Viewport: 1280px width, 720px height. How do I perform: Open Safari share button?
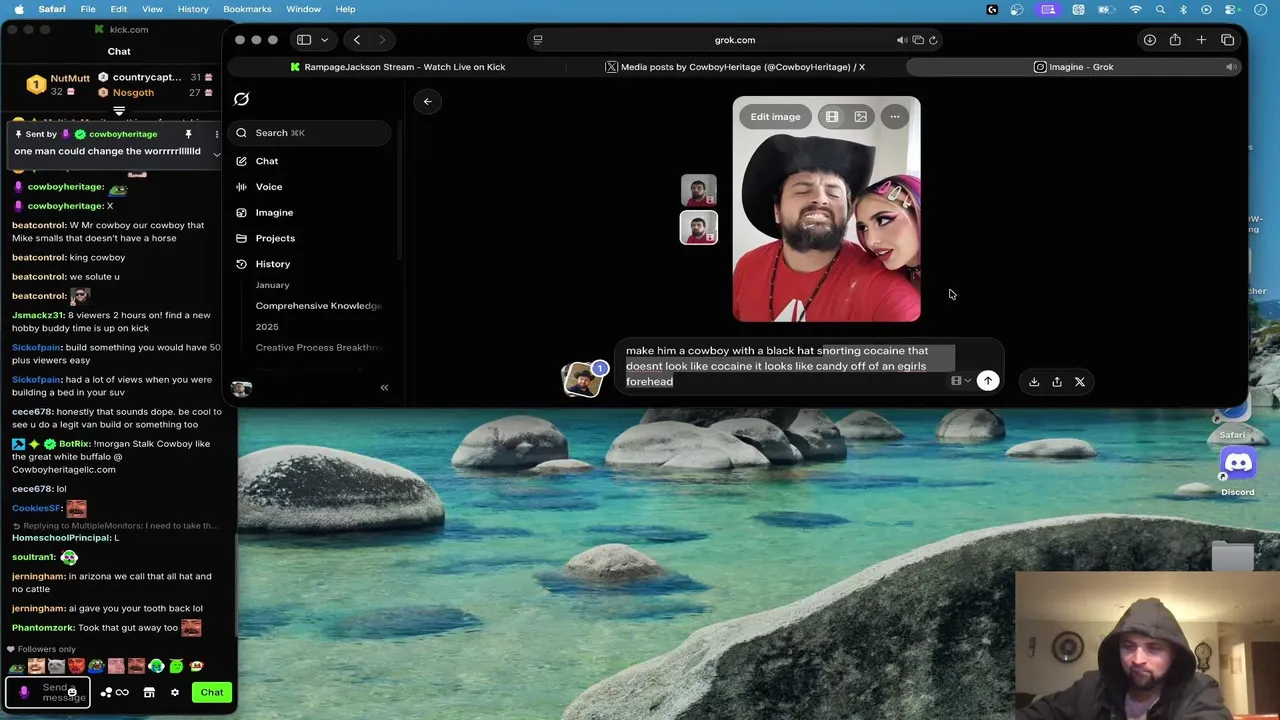[1175, 40]
